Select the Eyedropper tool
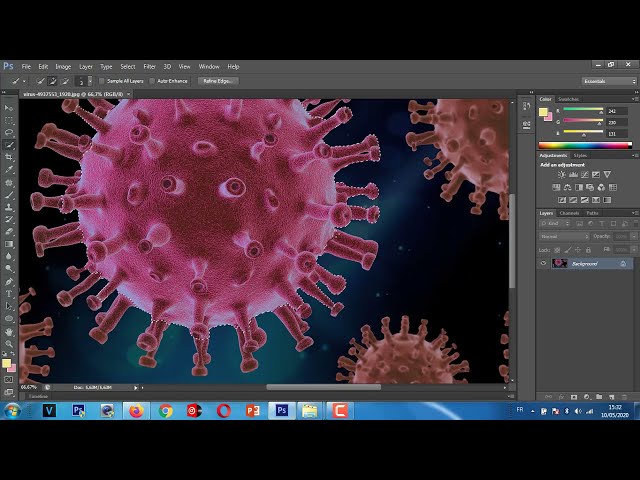 9,169
